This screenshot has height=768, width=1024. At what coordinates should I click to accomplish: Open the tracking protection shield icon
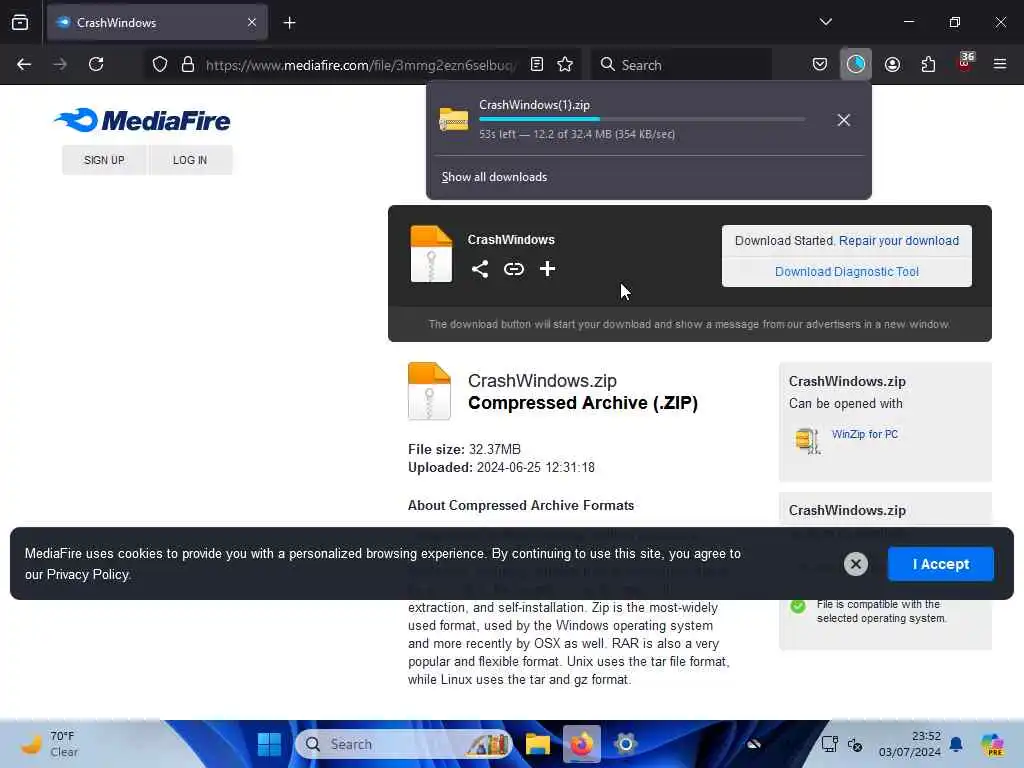tap(160, 64)
